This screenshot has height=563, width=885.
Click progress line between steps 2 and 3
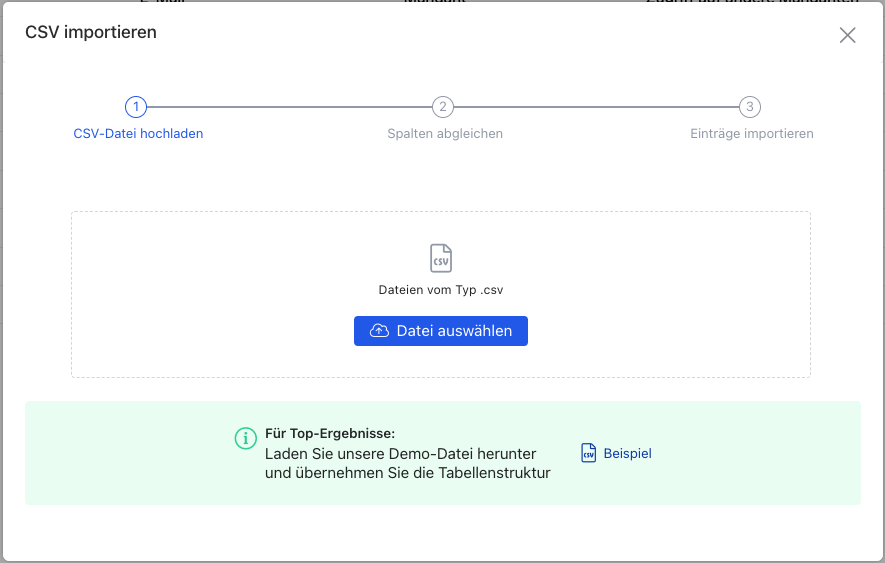click(596, 107)
